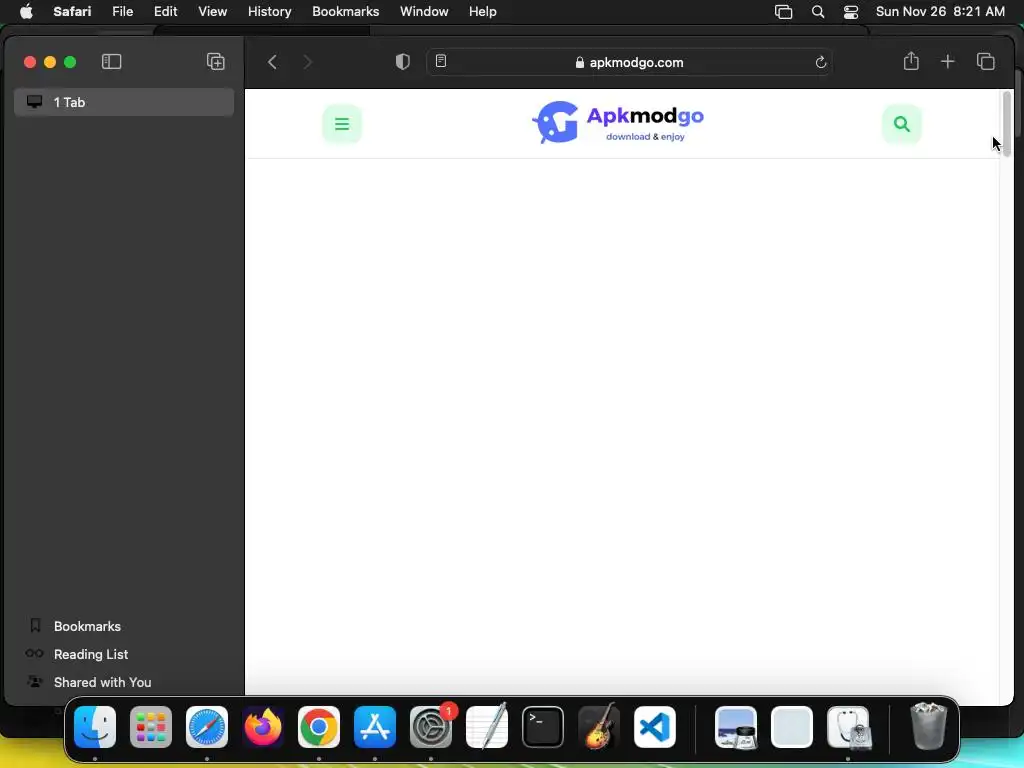The width and height of the screenshot is (1024, 768).
Task: Open the Apkmodgo site search
Action: (x=901, y=123)
